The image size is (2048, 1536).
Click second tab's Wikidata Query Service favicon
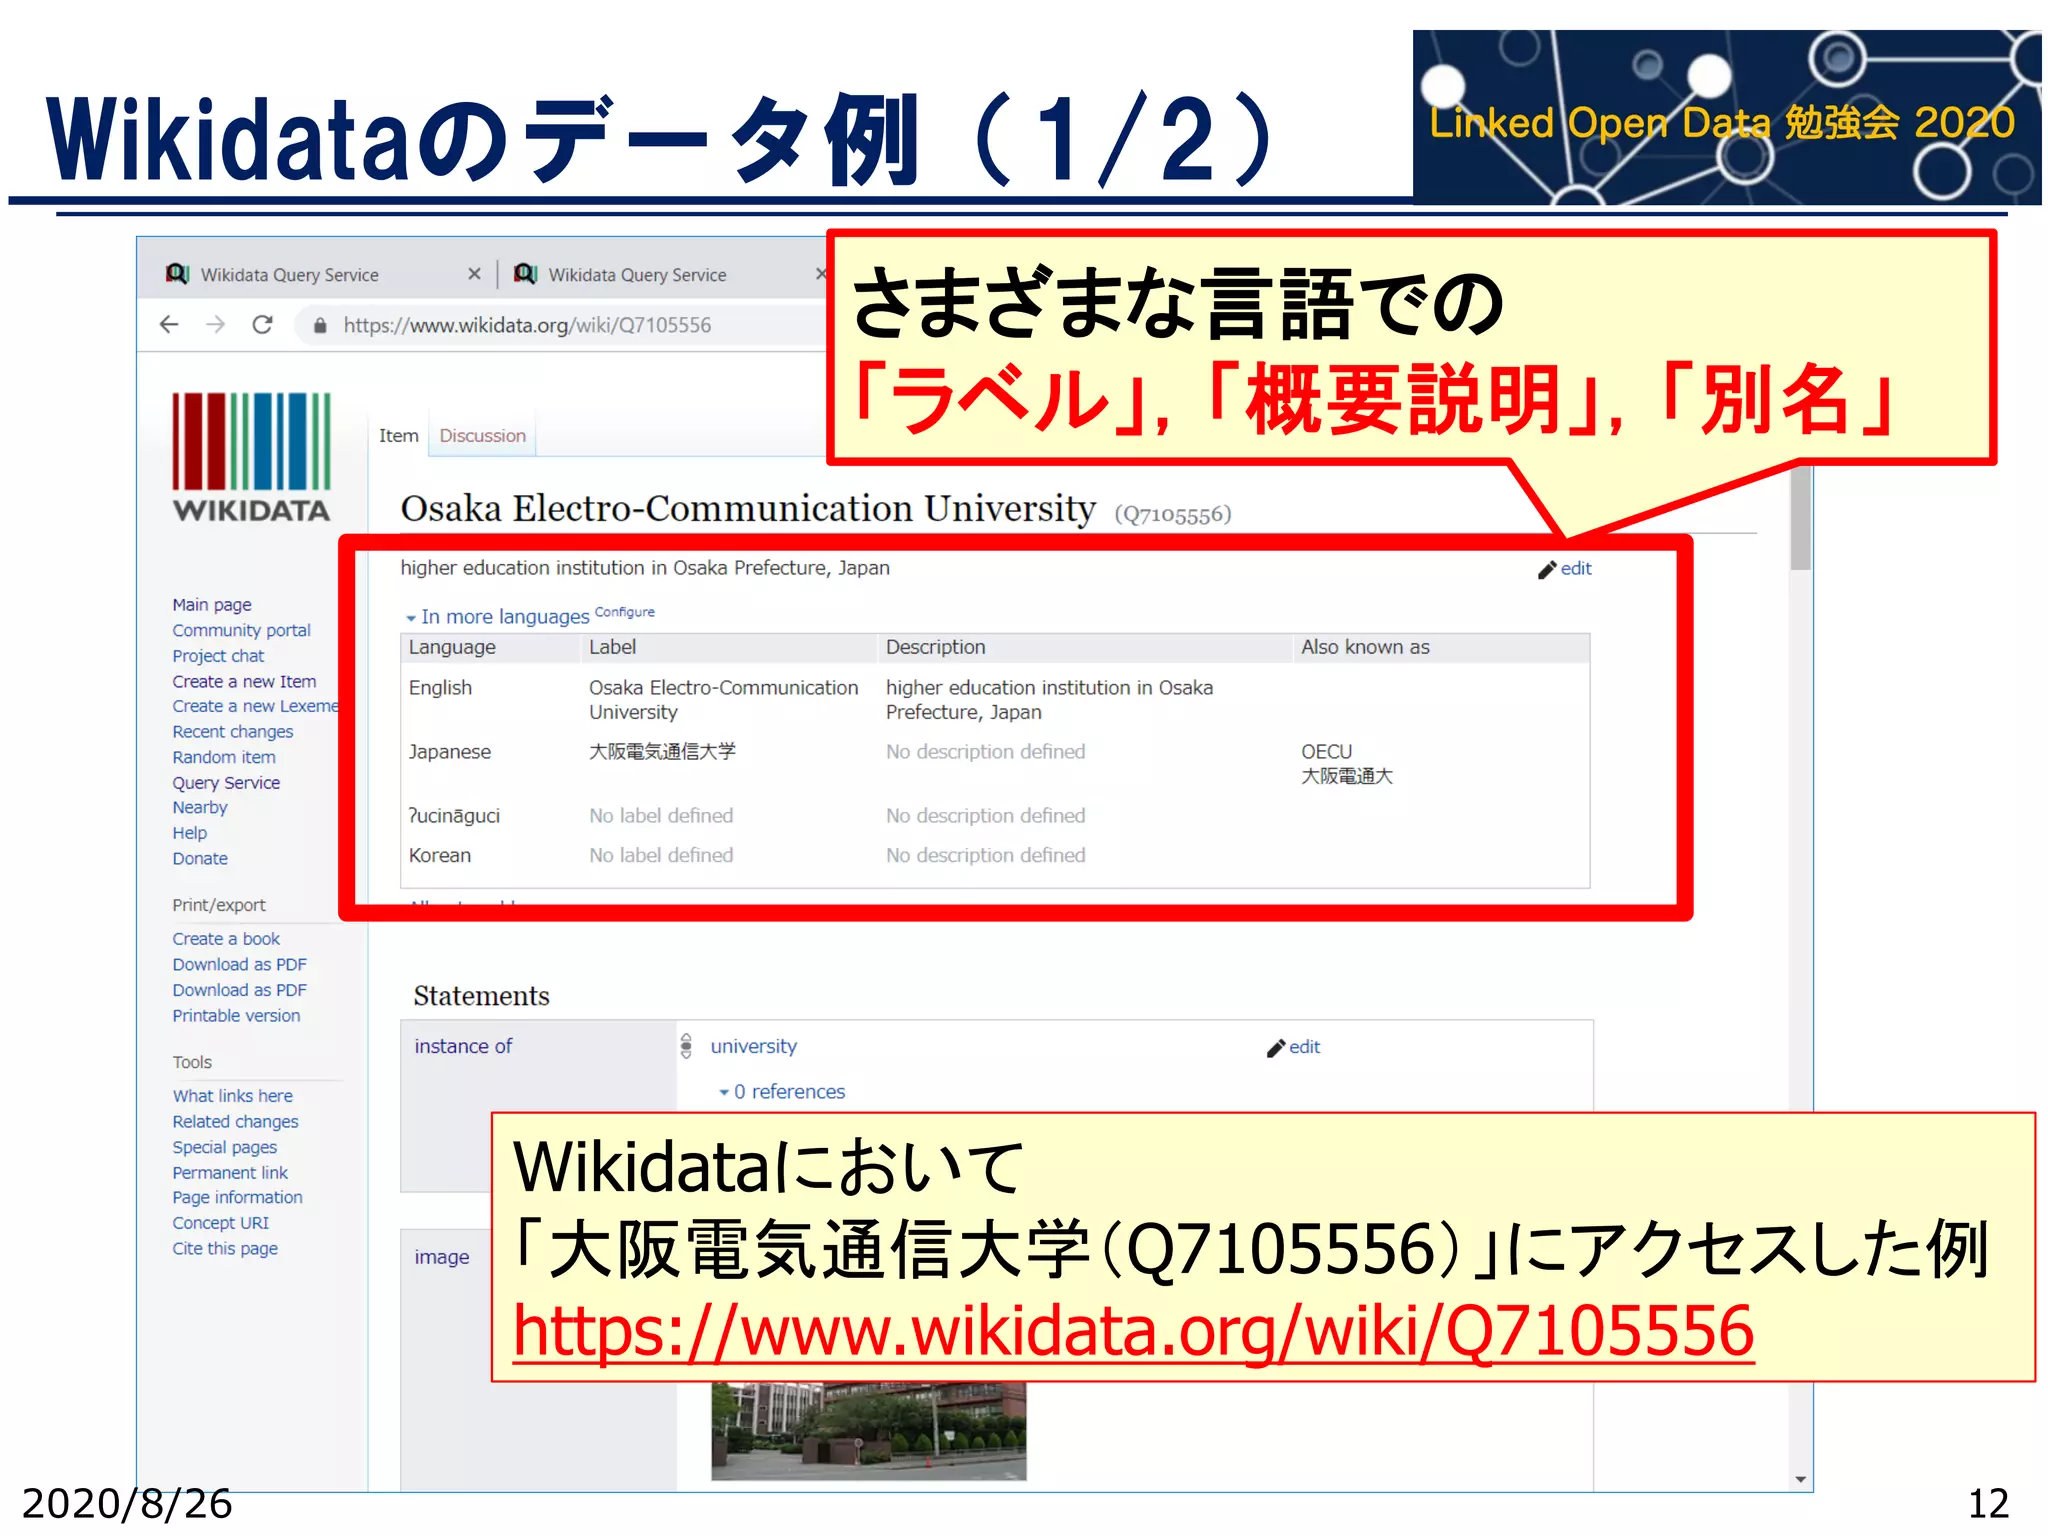click(x=526, y=274)
